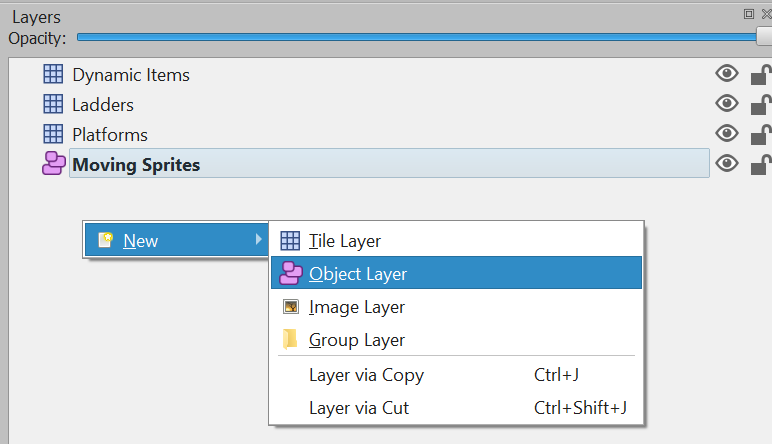Hide the Platforms layer

727,133
